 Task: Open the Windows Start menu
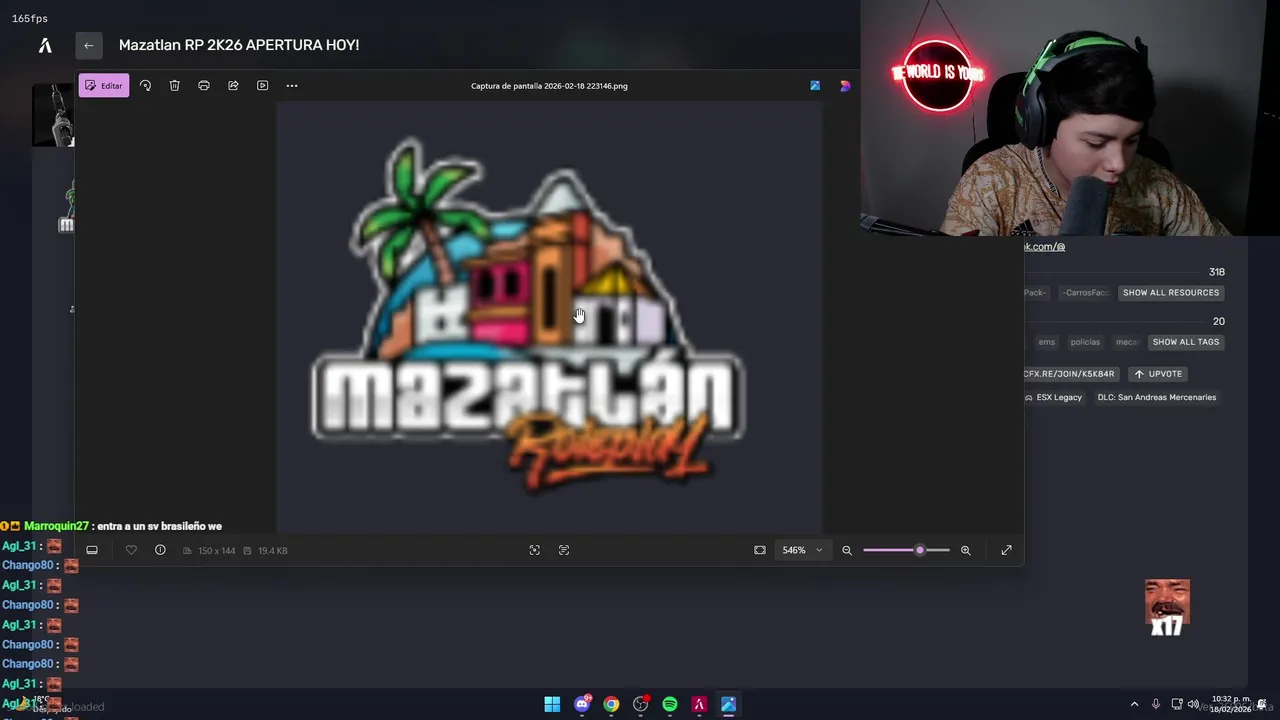[552, 704]
